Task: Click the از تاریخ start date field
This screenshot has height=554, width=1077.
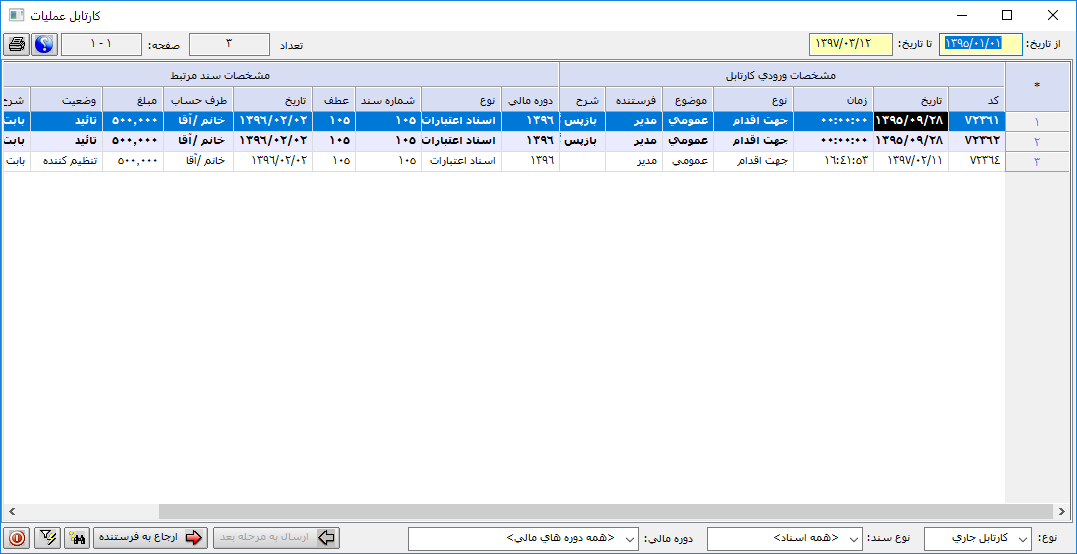Action: (981, 45)
